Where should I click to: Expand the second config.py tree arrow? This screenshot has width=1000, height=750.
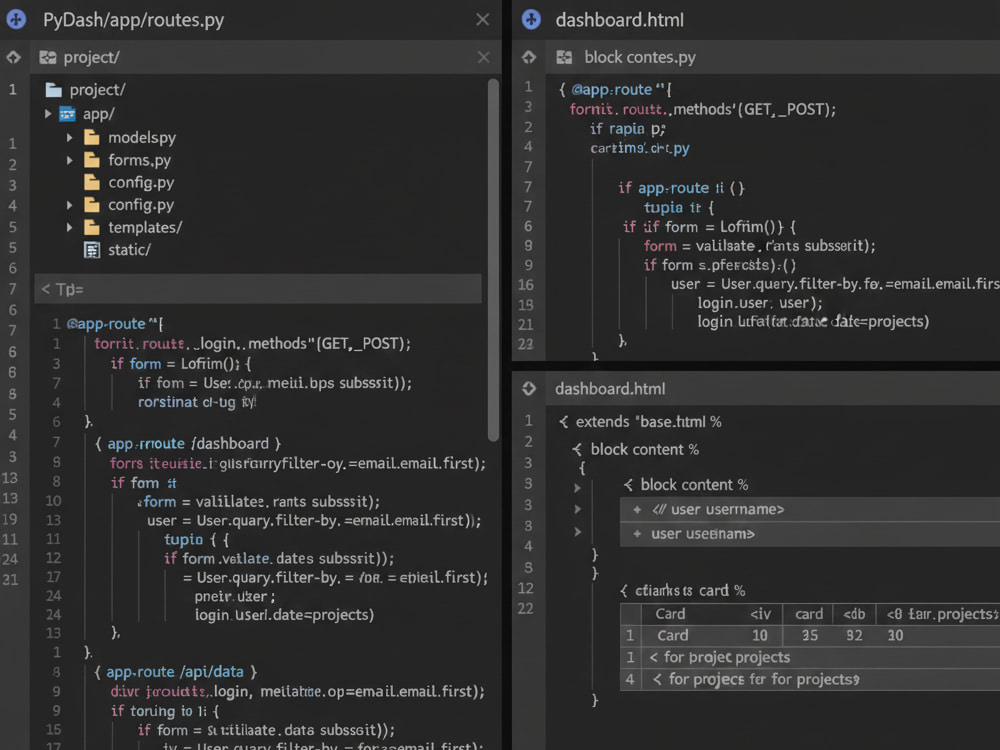pos(70,205)
